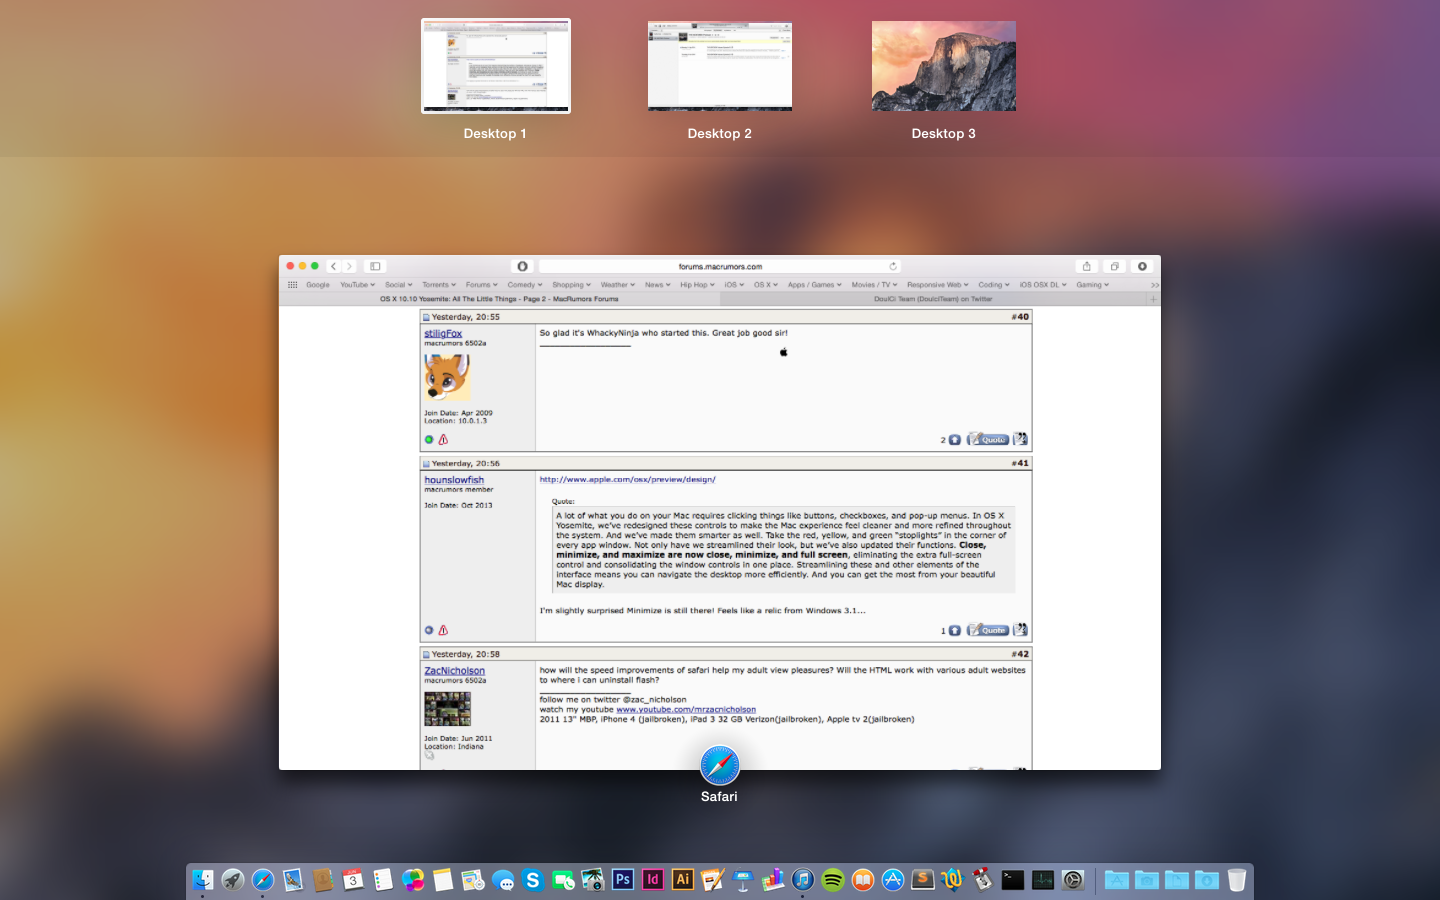This screenshot has width=1440, height=900.
Task: Expand the Forums bookmarks folder
Action: pos(481,285)
